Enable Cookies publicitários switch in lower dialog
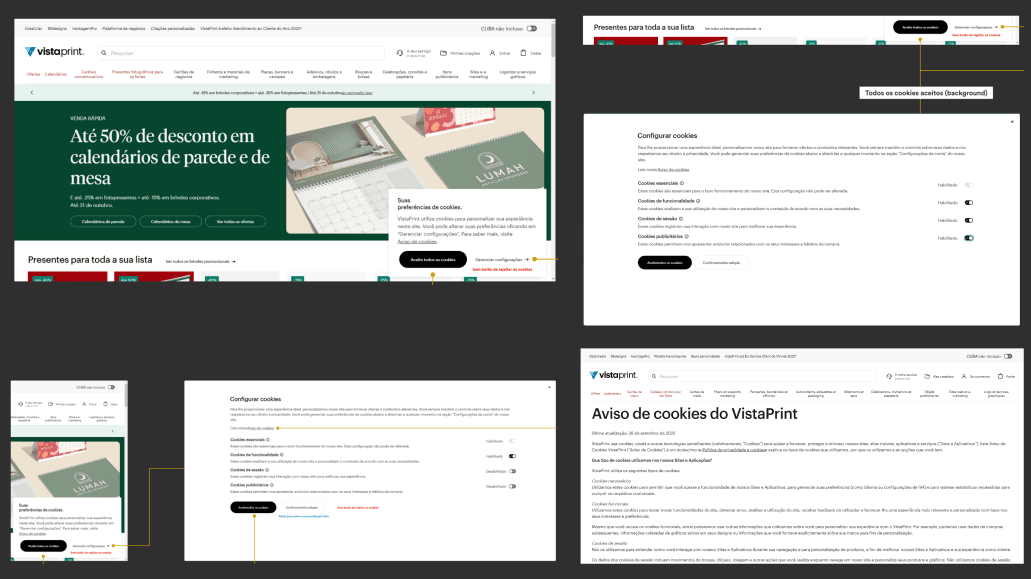The width and height of the screenshot is (1031, 579). point(512,486)
